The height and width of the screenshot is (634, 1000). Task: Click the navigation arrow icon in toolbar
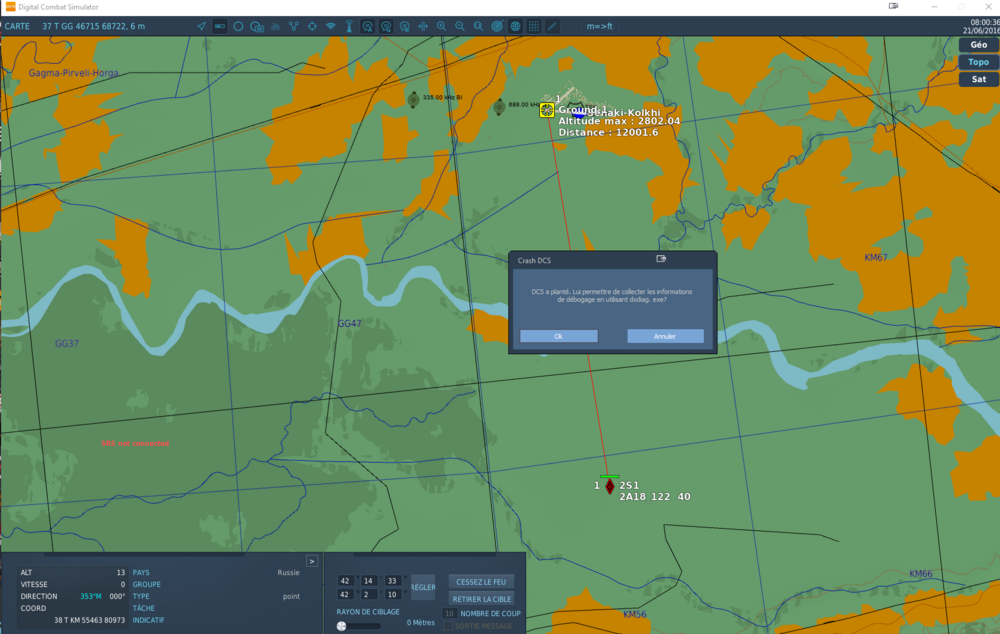click(201, 26)
